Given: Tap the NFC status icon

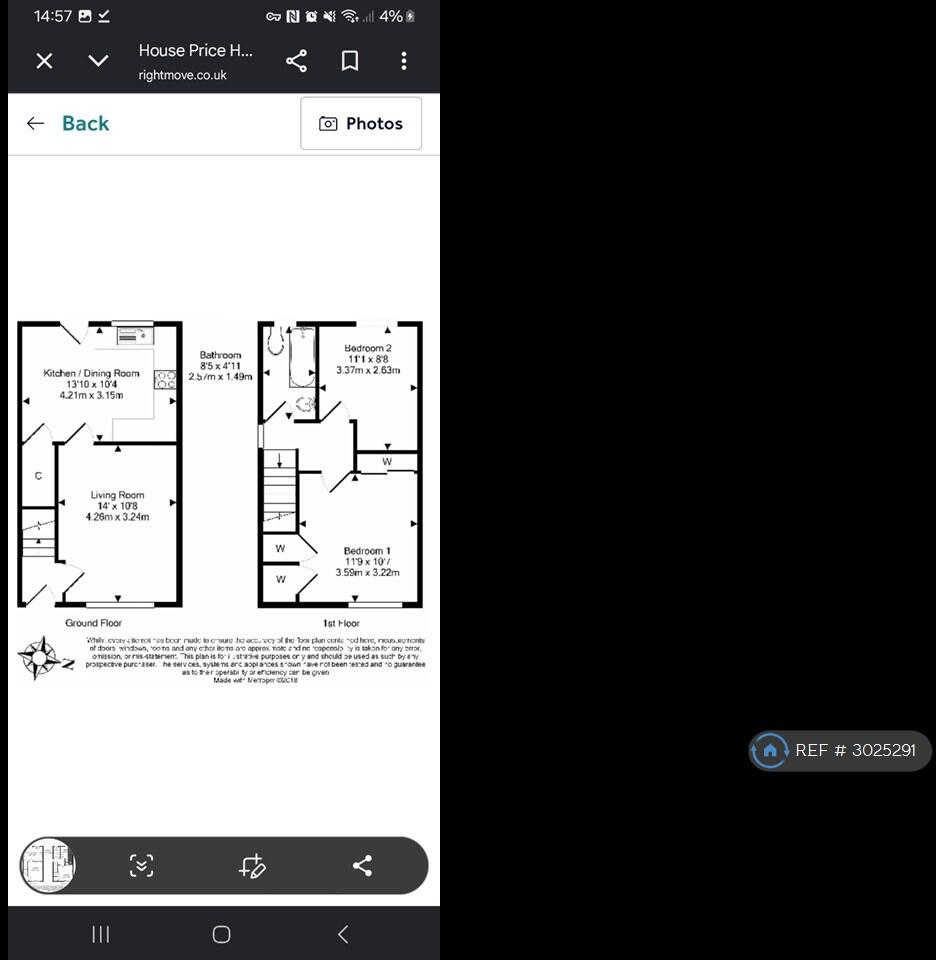Looking at the screenshot, I should point(293,17).
